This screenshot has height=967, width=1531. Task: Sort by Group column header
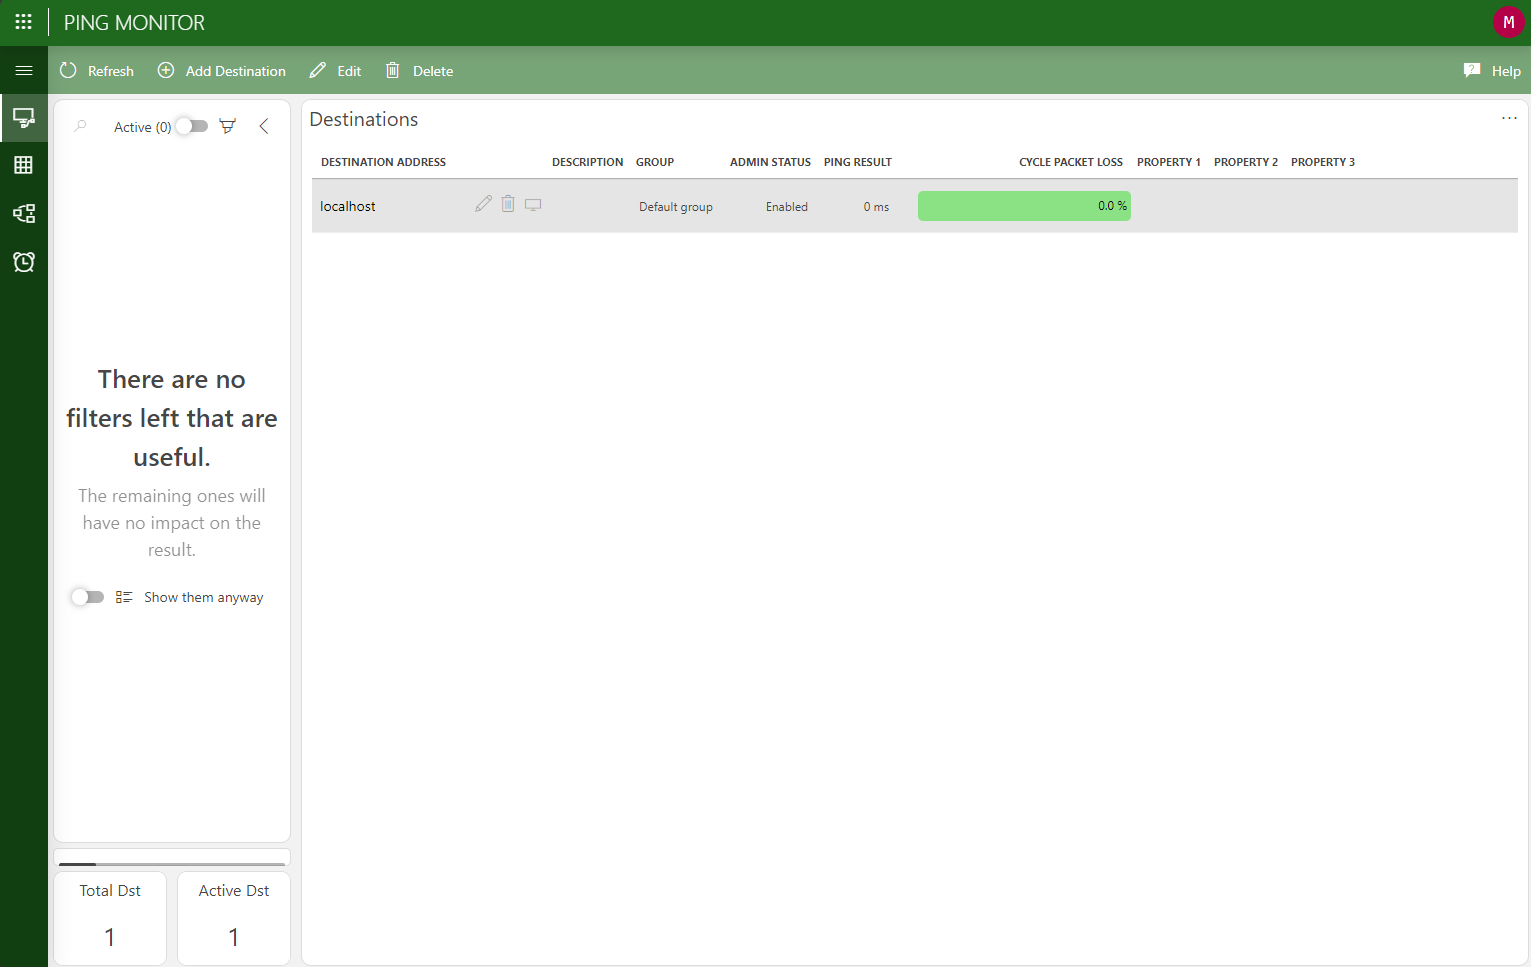pos(655,162)
